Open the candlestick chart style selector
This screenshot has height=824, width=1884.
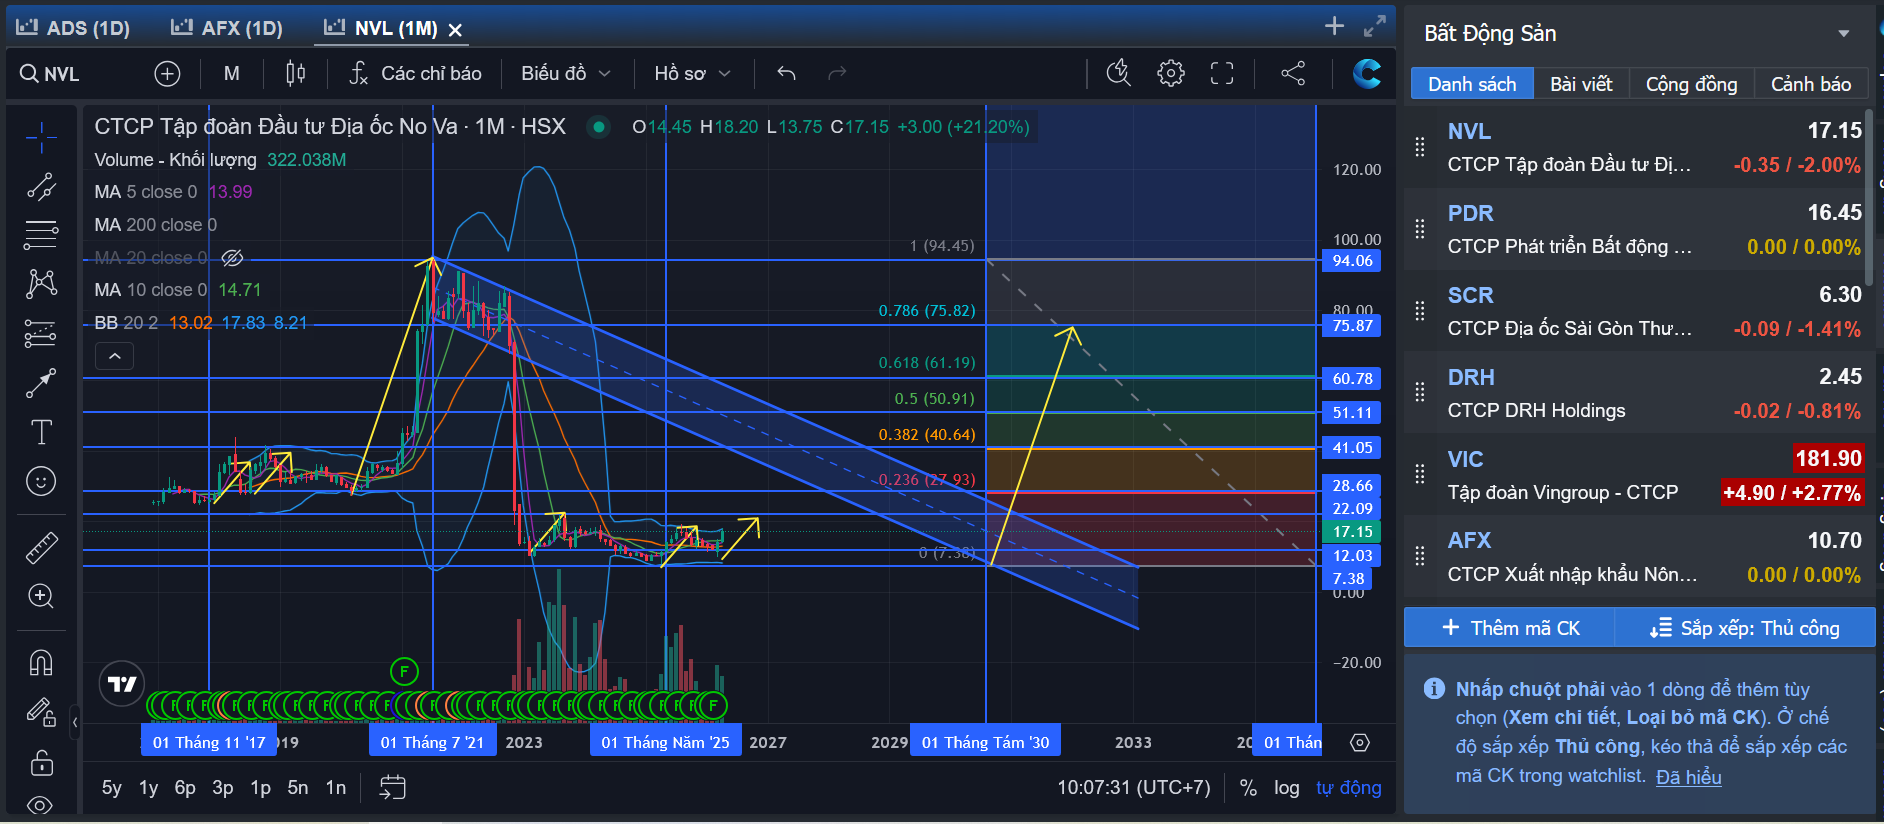coord(295,73)
